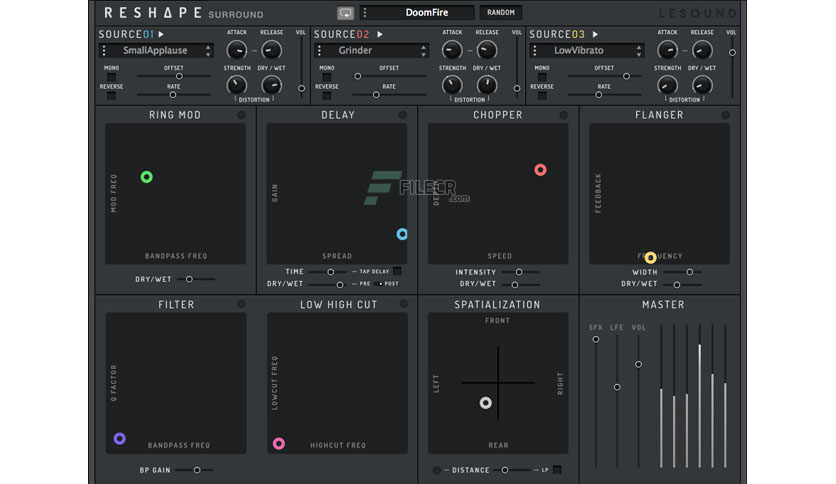Toggle the Low High Cut effect

[x=403, y=304]
